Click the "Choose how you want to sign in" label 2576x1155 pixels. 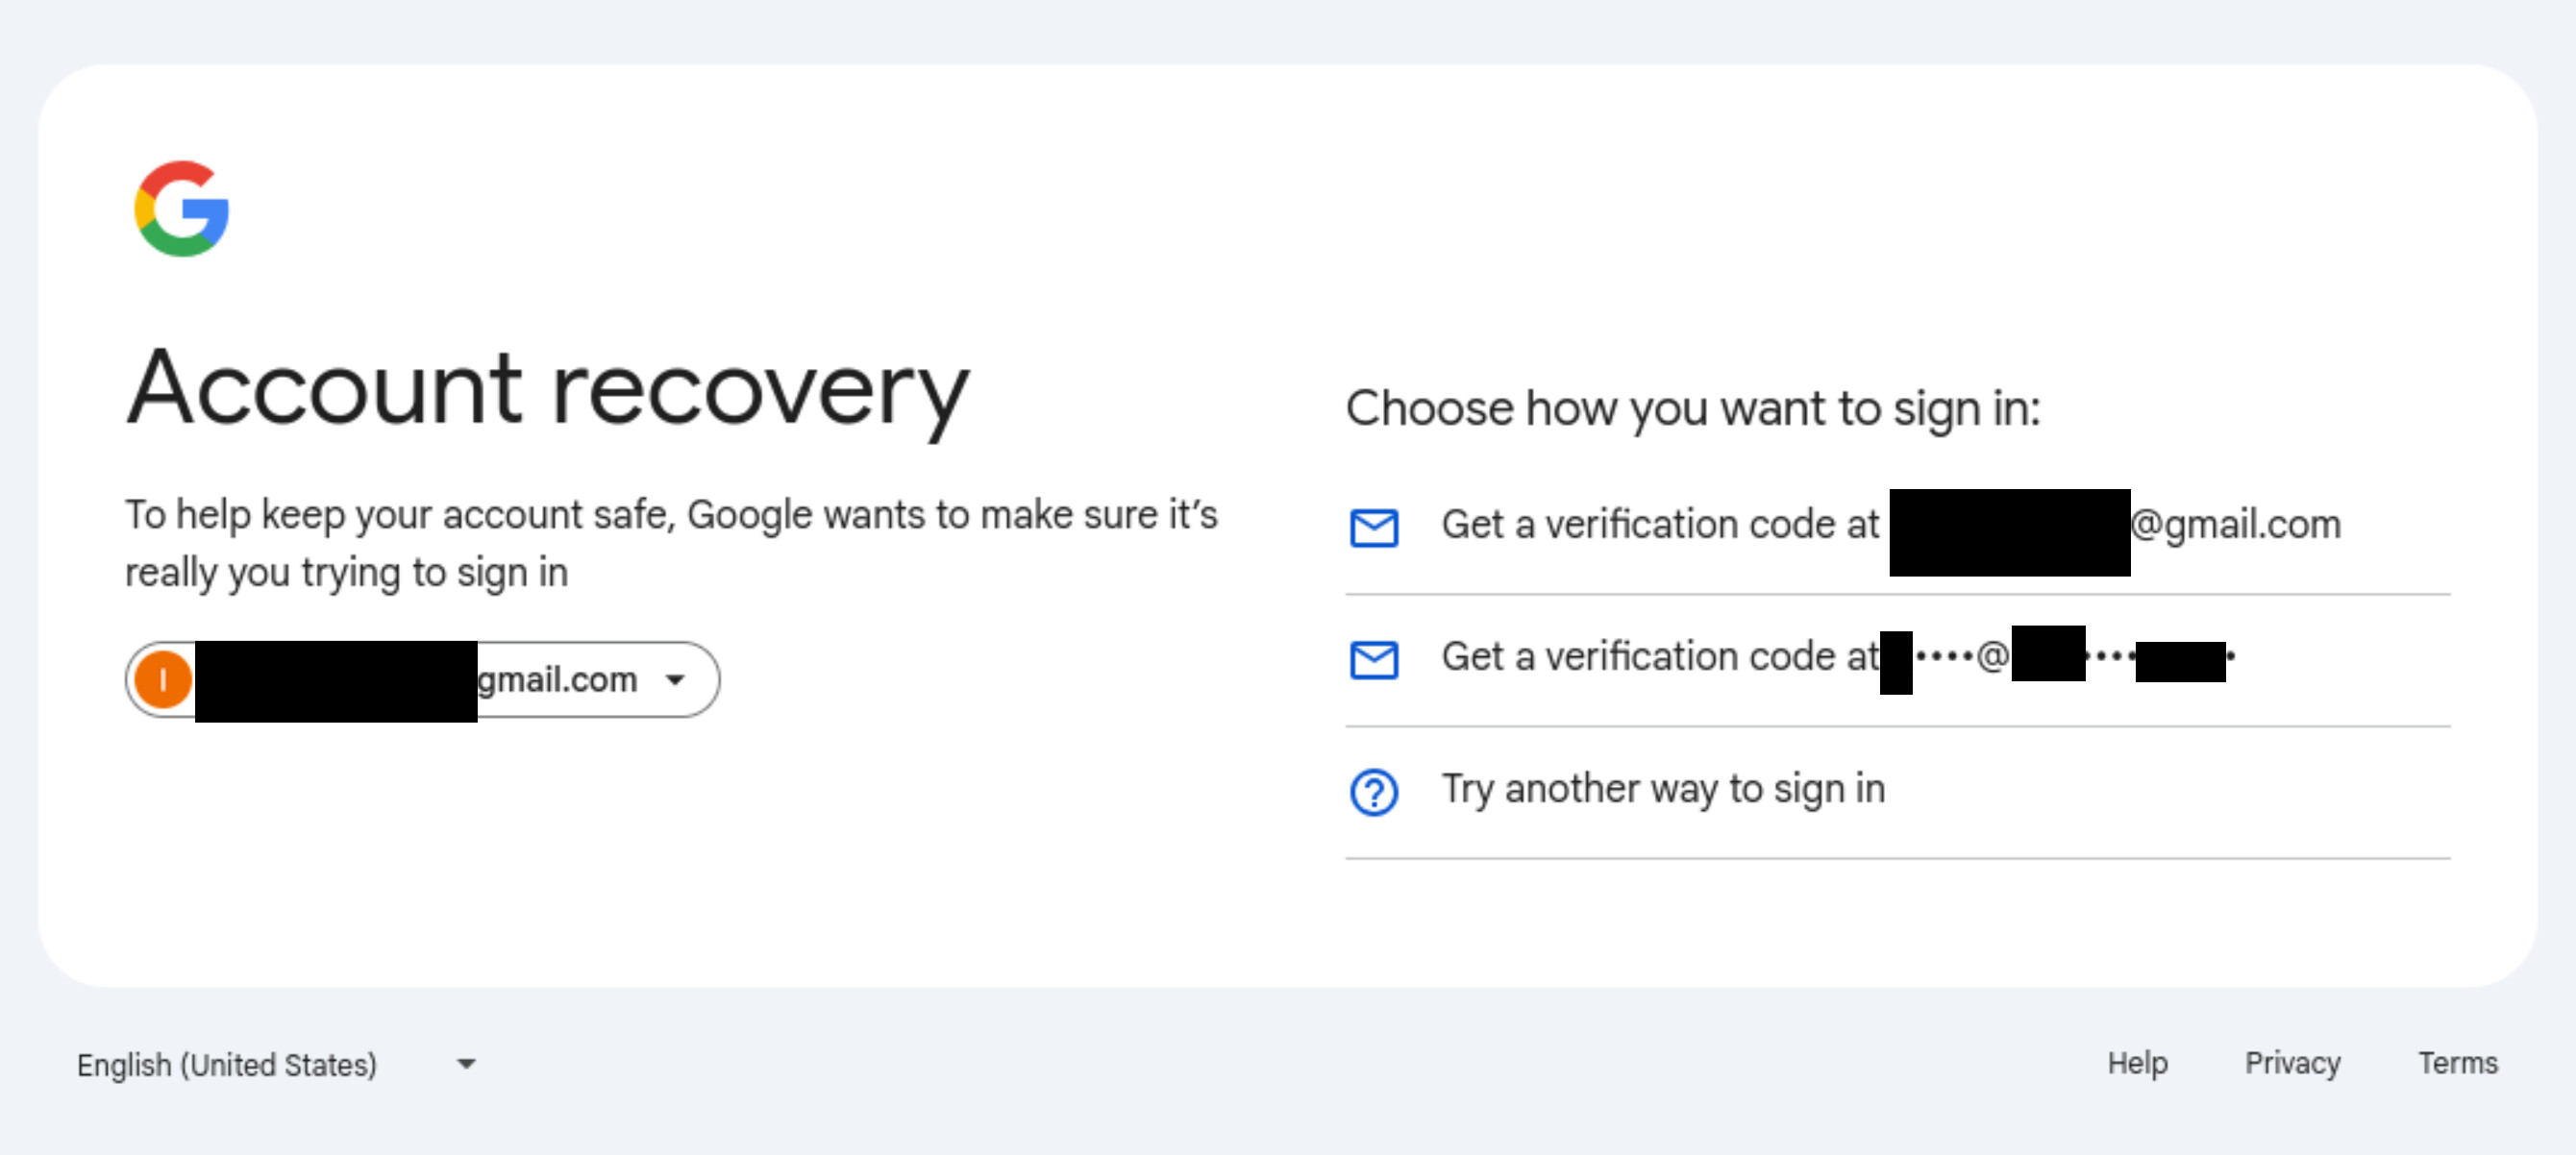[x=1692, y=408]
